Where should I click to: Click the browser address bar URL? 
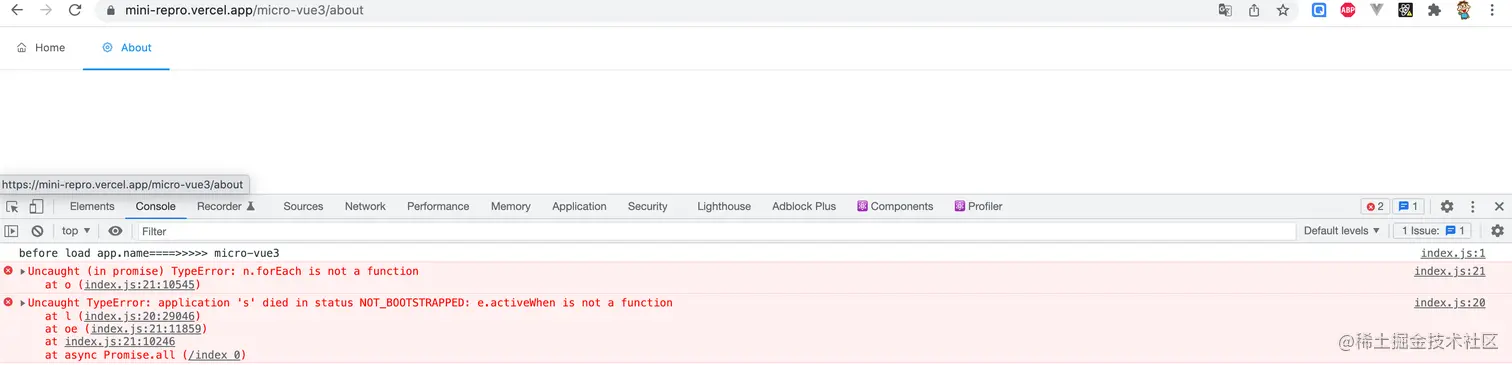point(244,10)
